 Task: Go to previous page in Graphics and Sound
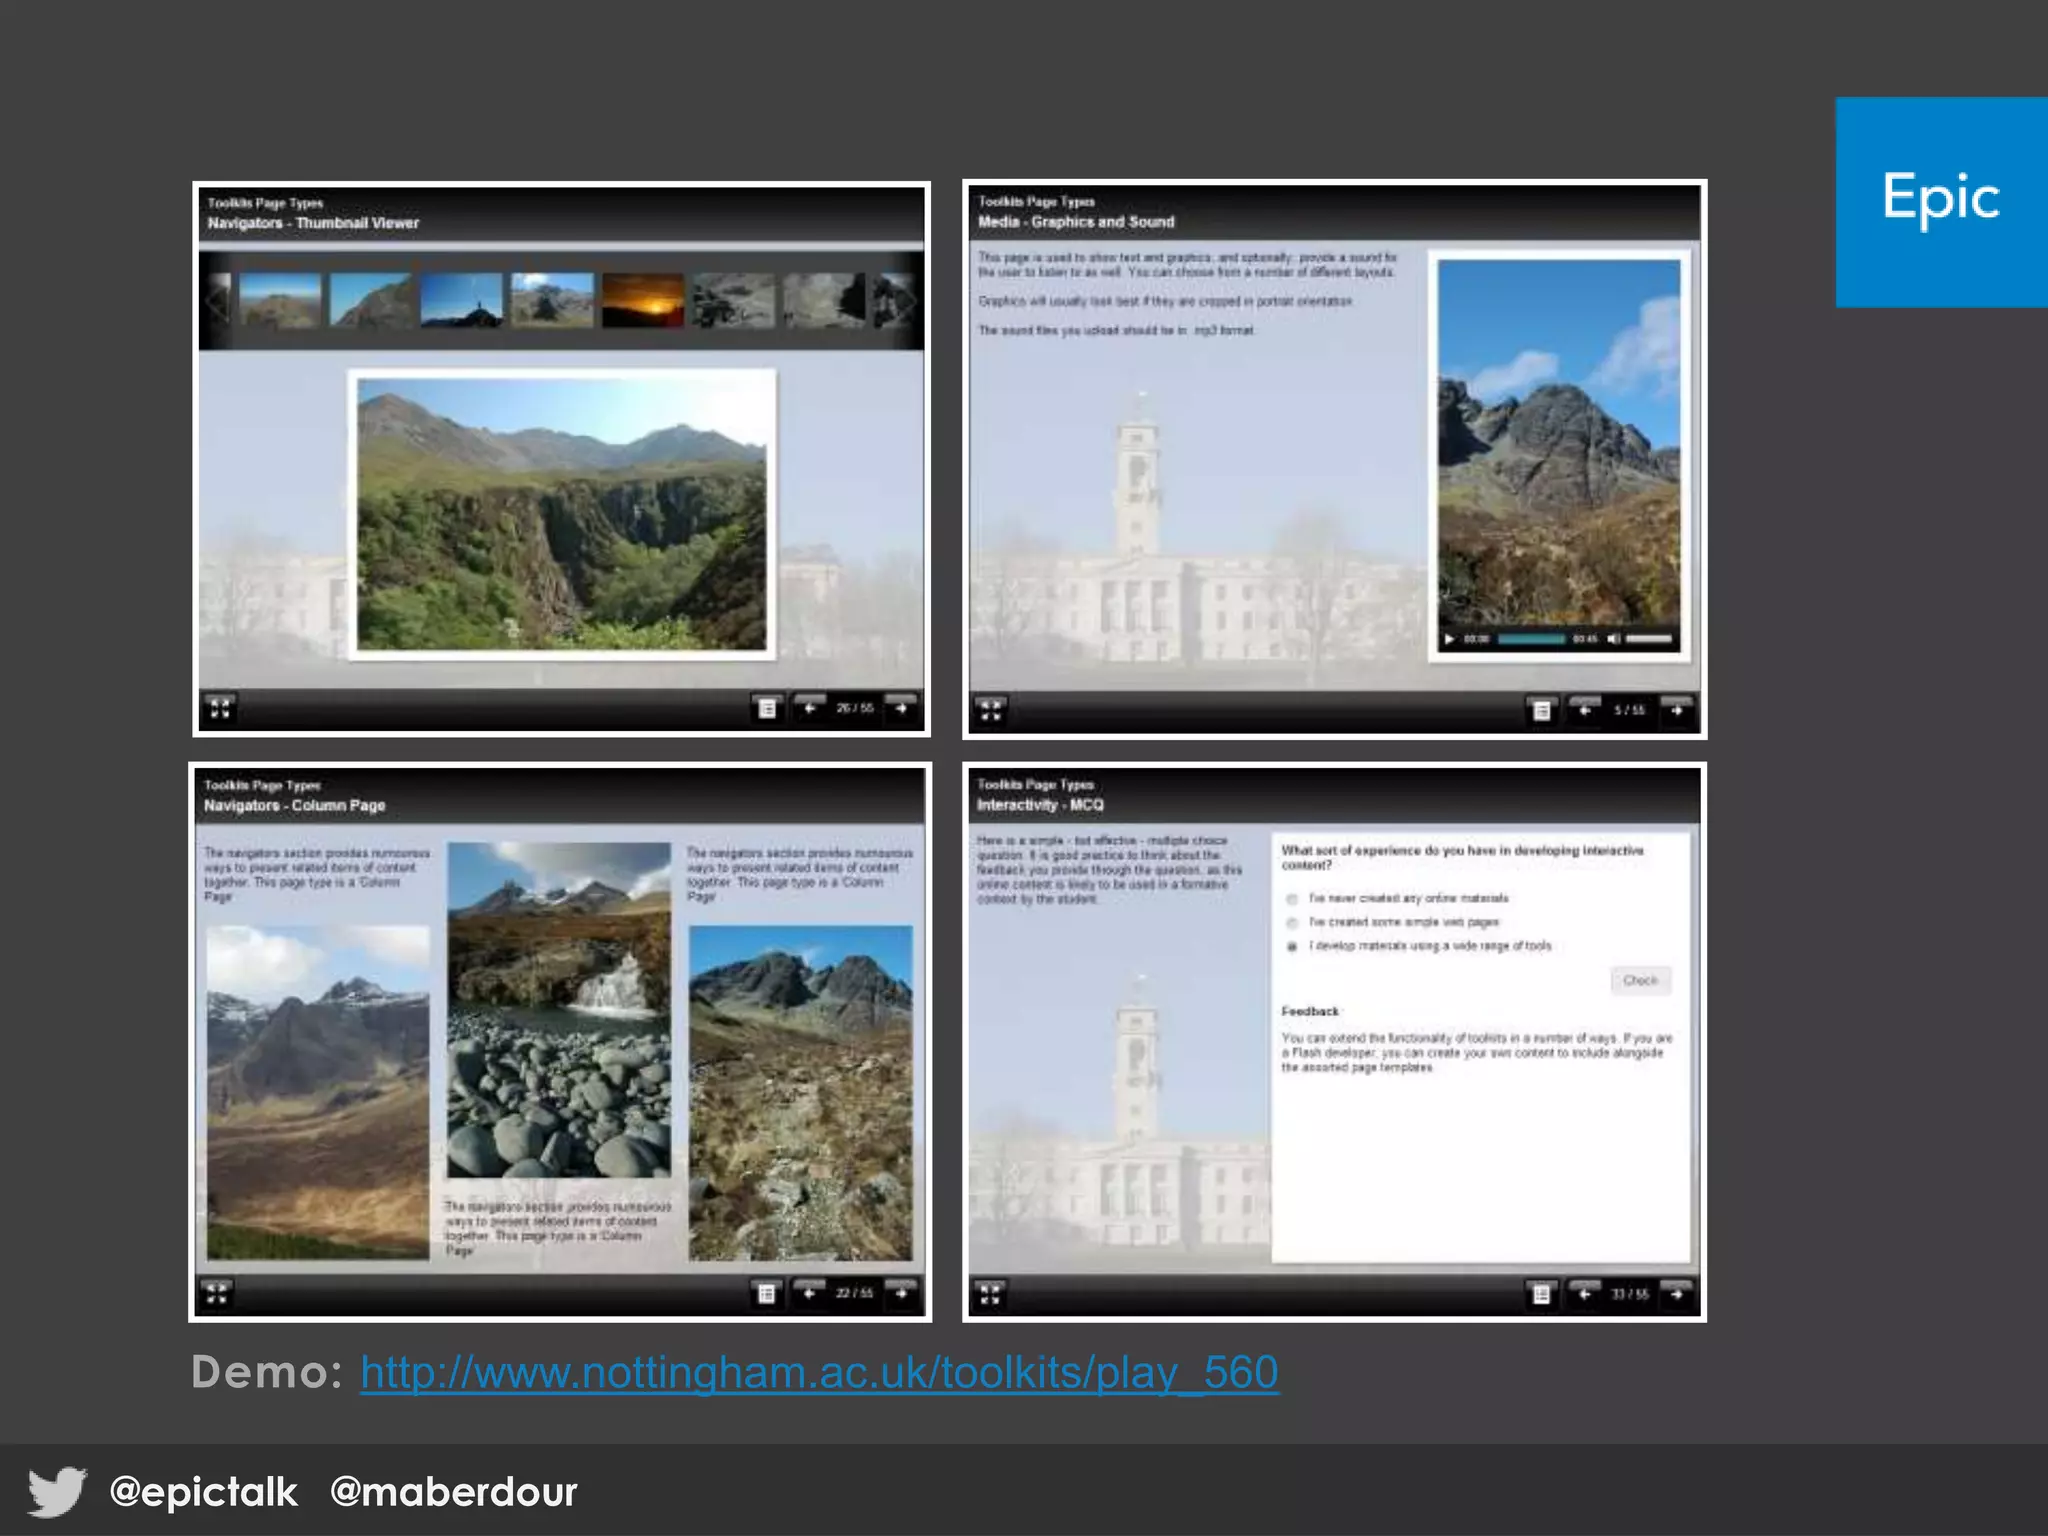[x=1585, y=710]
